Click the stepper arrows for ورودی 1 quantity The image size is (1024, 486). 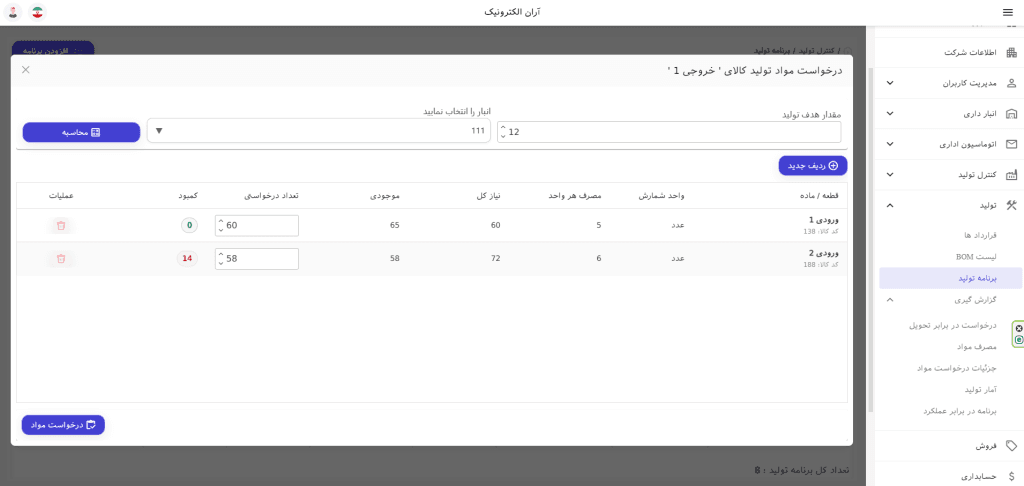point(221,225)
